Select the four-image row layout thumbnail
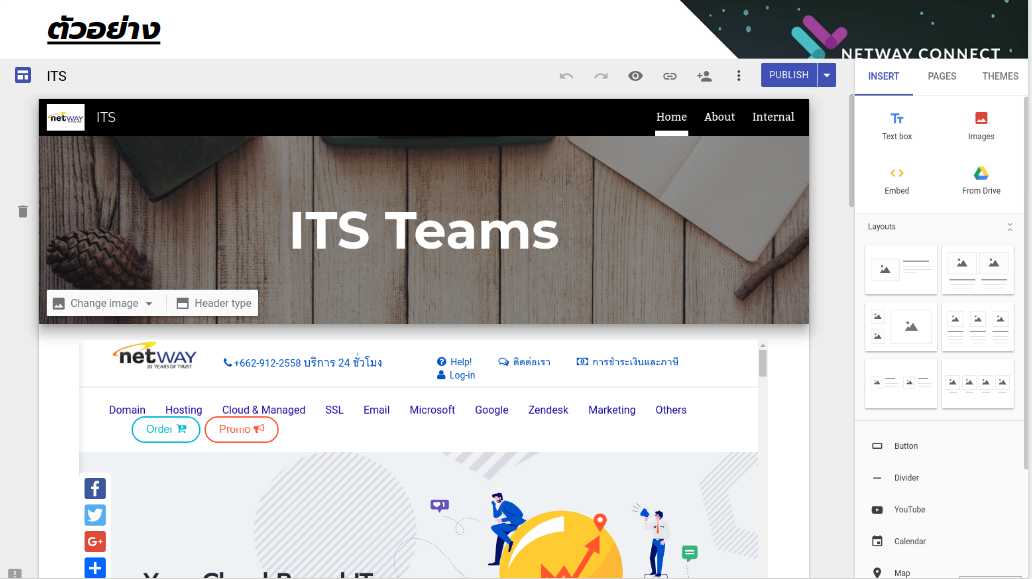 click(x=978, y=383)
